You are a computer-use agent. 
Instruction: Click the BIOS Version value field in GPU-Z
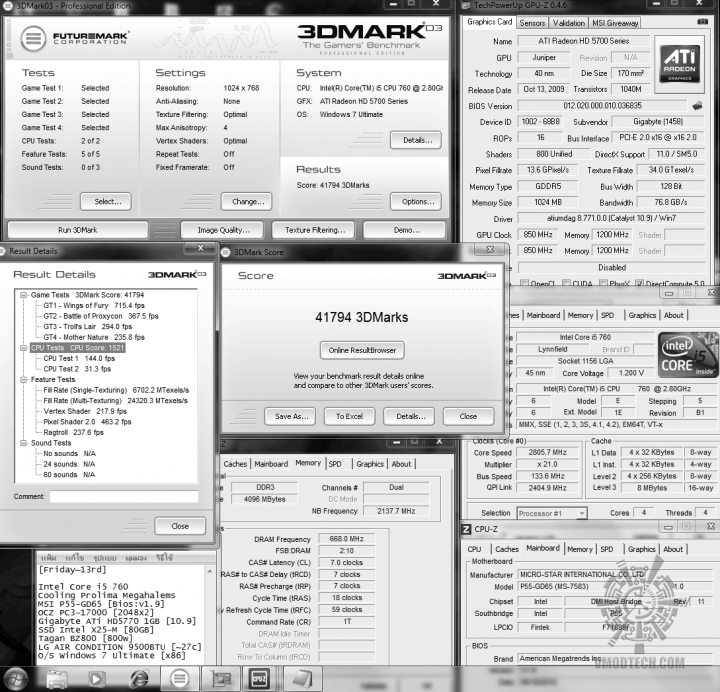point(602,106)
